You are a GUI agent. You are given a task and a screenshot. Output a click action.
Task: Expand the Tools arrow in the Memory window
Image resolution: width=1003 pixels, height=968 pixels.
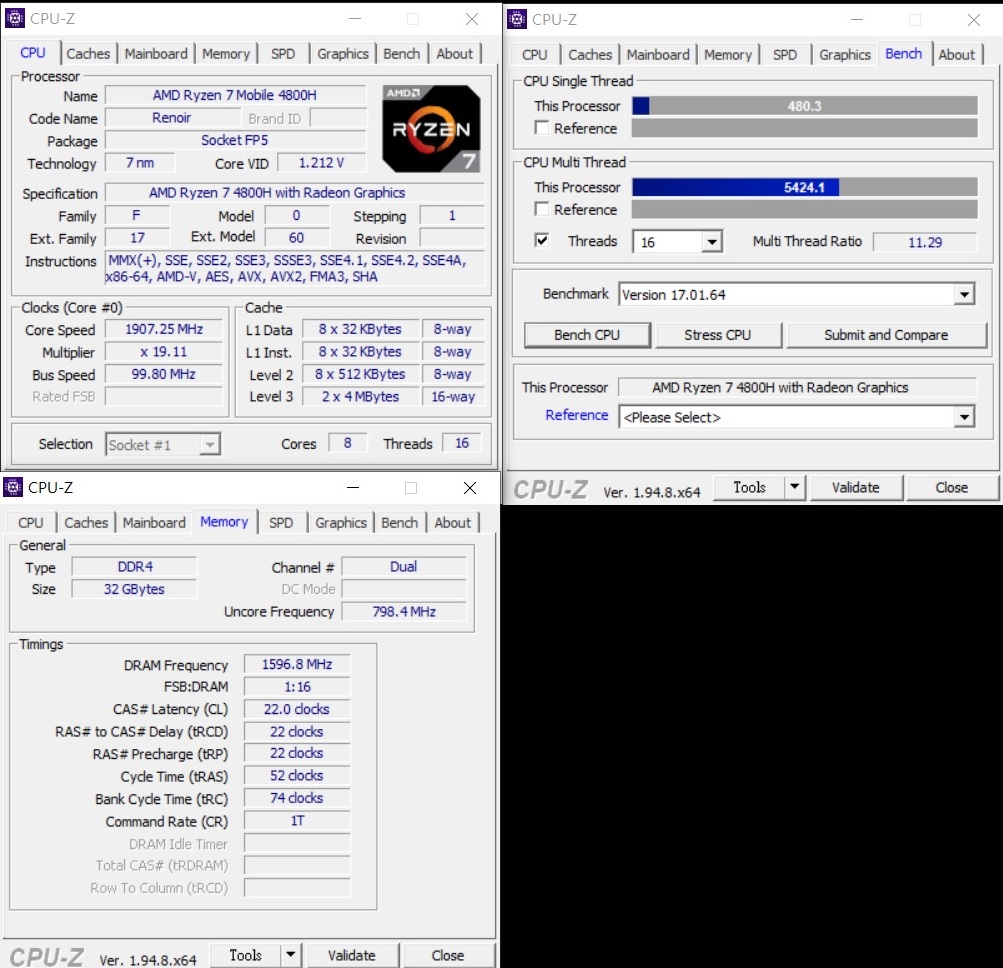point(290,955)
